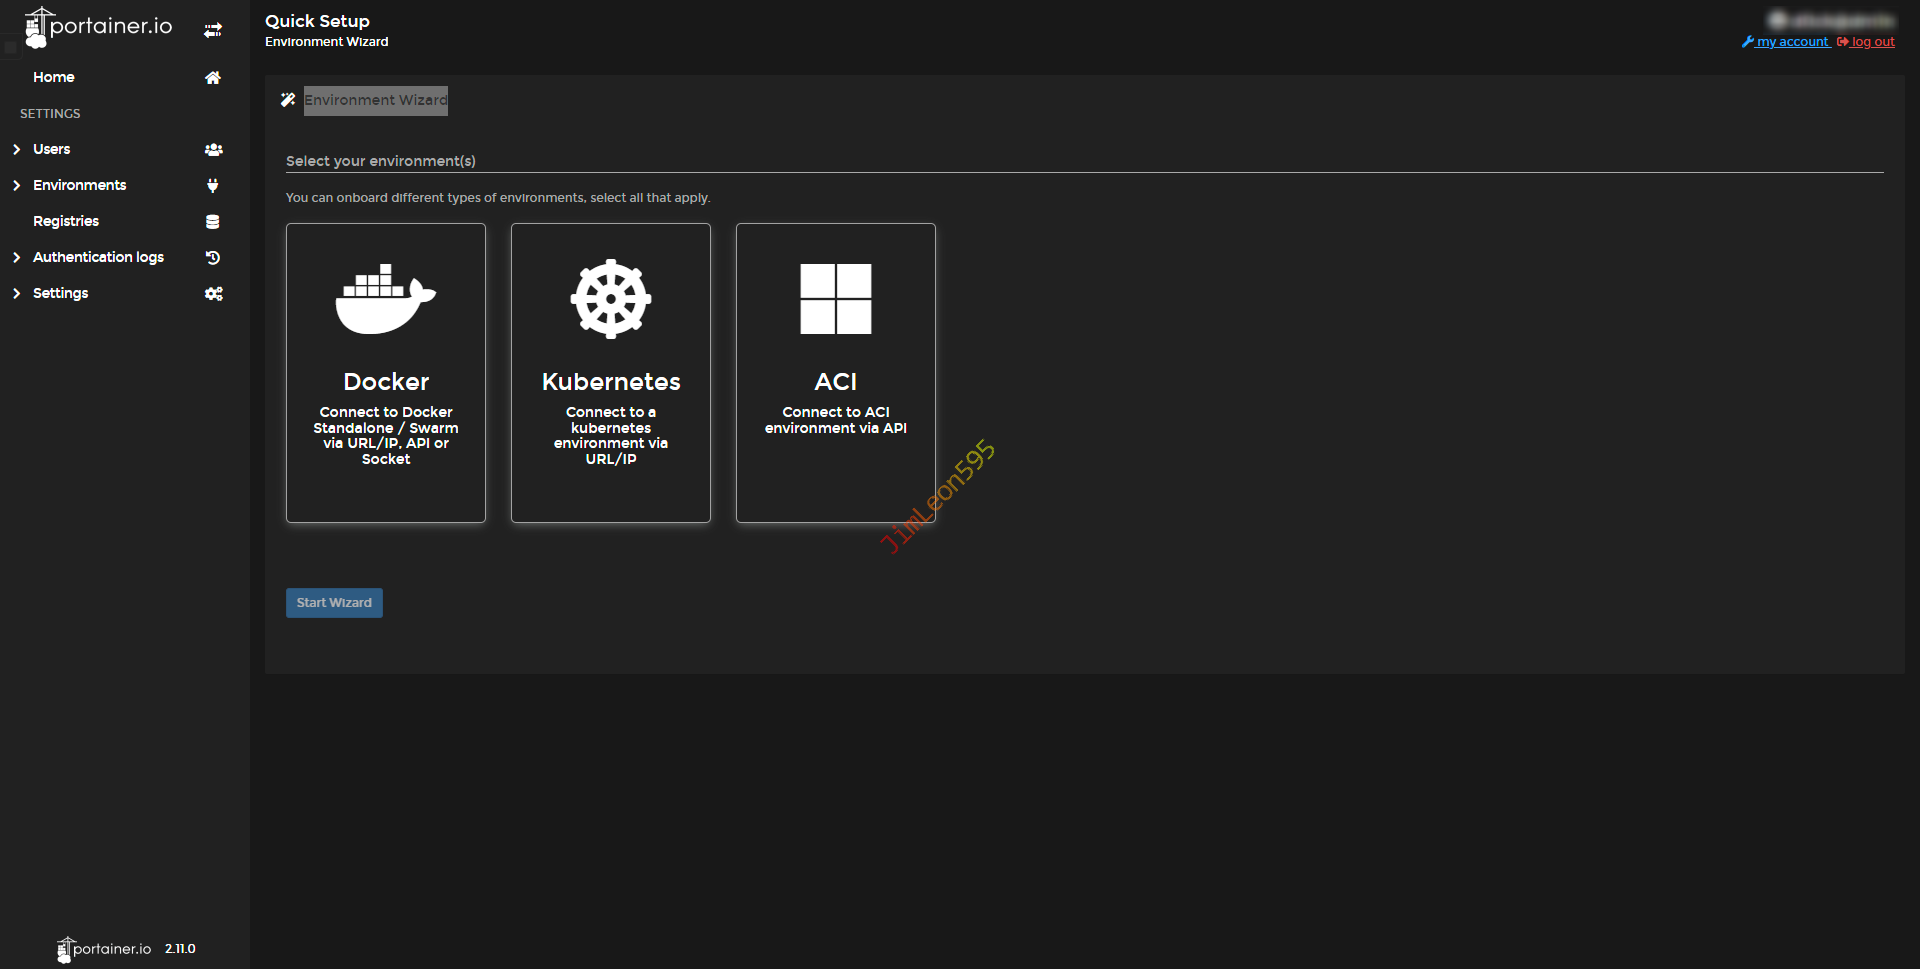The height and width of the screenshot is (969, 1920).
Task: Select the Docker environment tile
Action: [386, 372]
